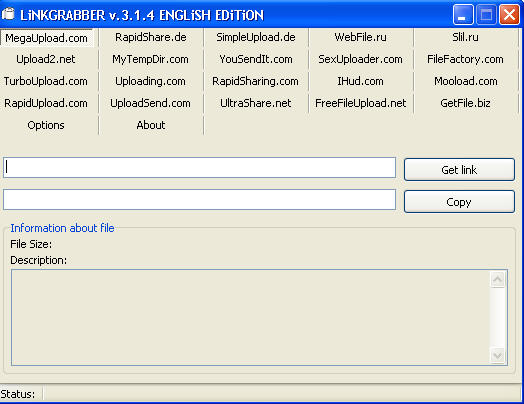Click the LinkGrabber title bar app icon
The image size is (524, 404).
pyautogui.click(x=8, y=14)
